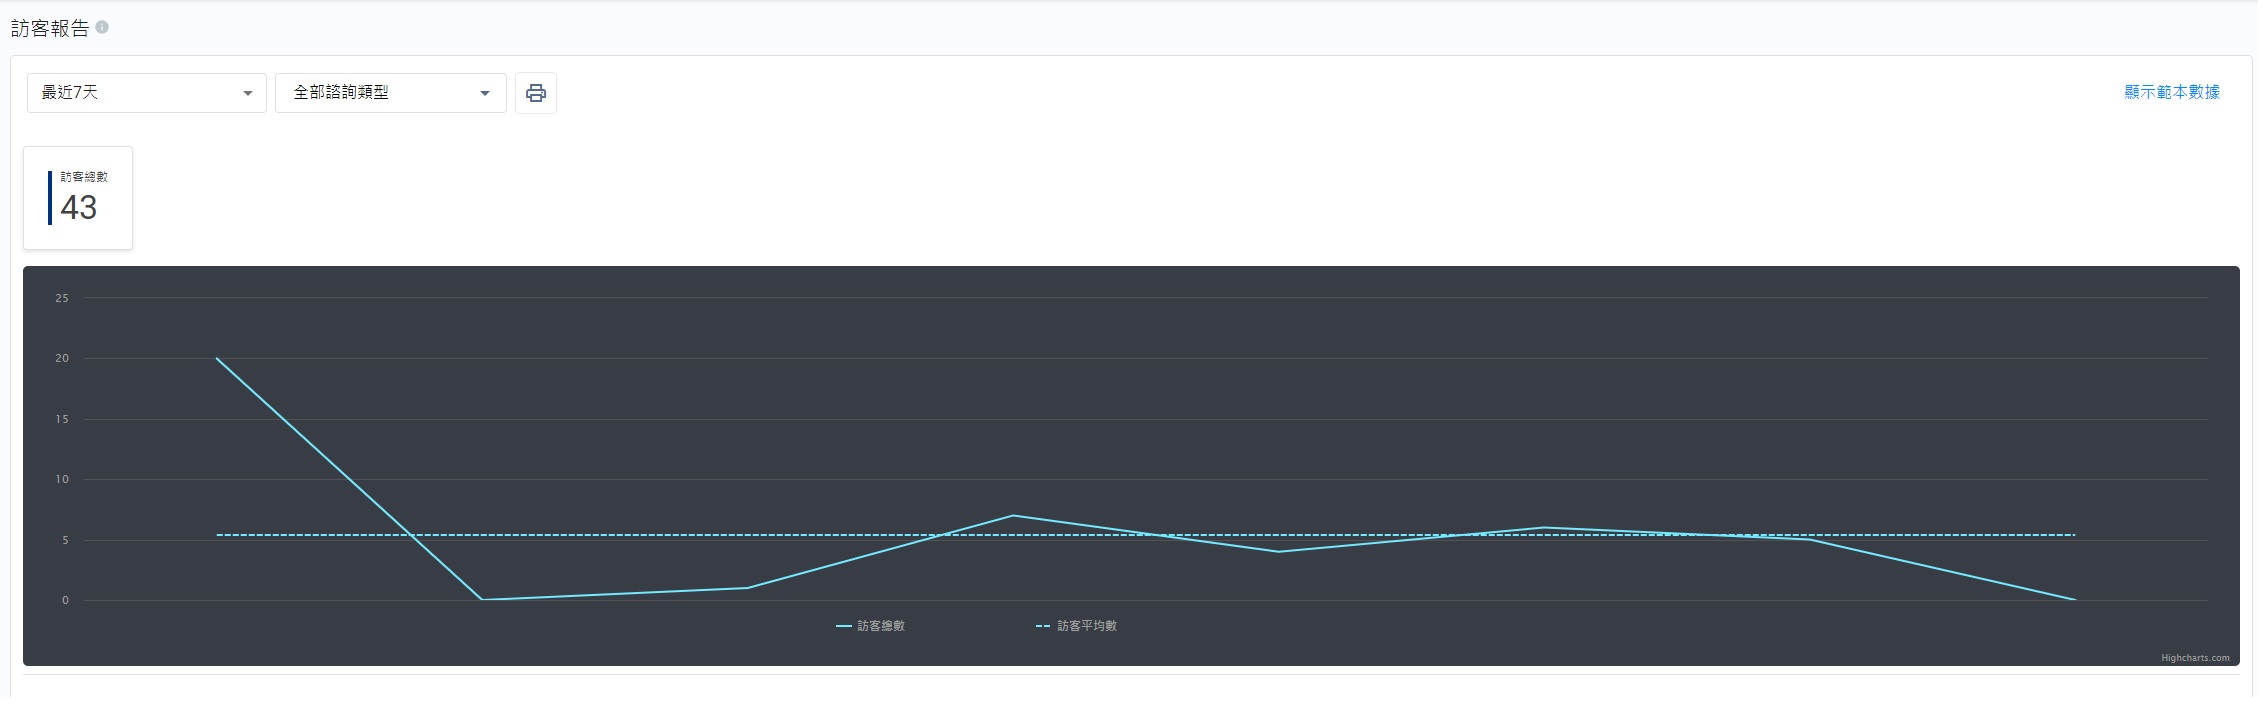2266x710 pixels.
Task: Click the chart peak point at 20
Action: pos(217,358)
